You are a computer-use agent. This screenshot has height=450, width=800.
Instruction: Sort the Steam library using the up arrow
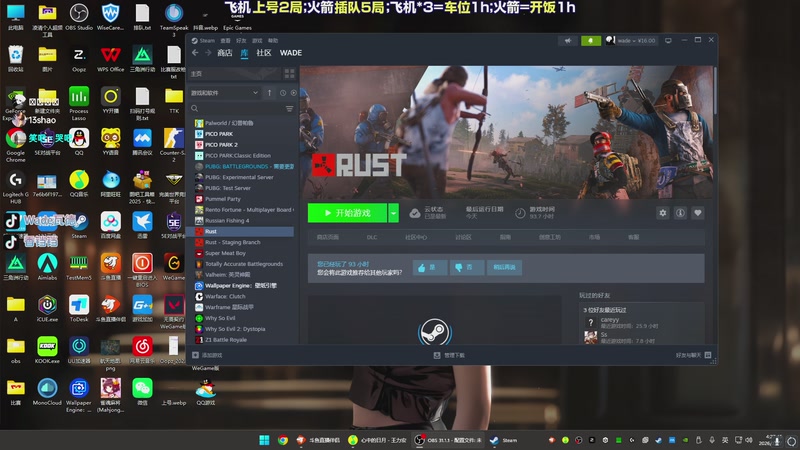269,93
